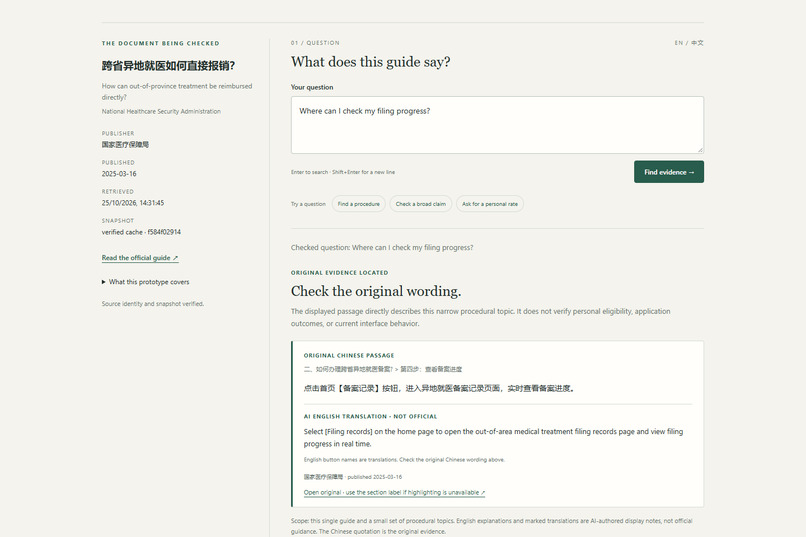Select the original Chinese passage sentence
Viewport: 806px width, 537px height.
click(439, 388)
